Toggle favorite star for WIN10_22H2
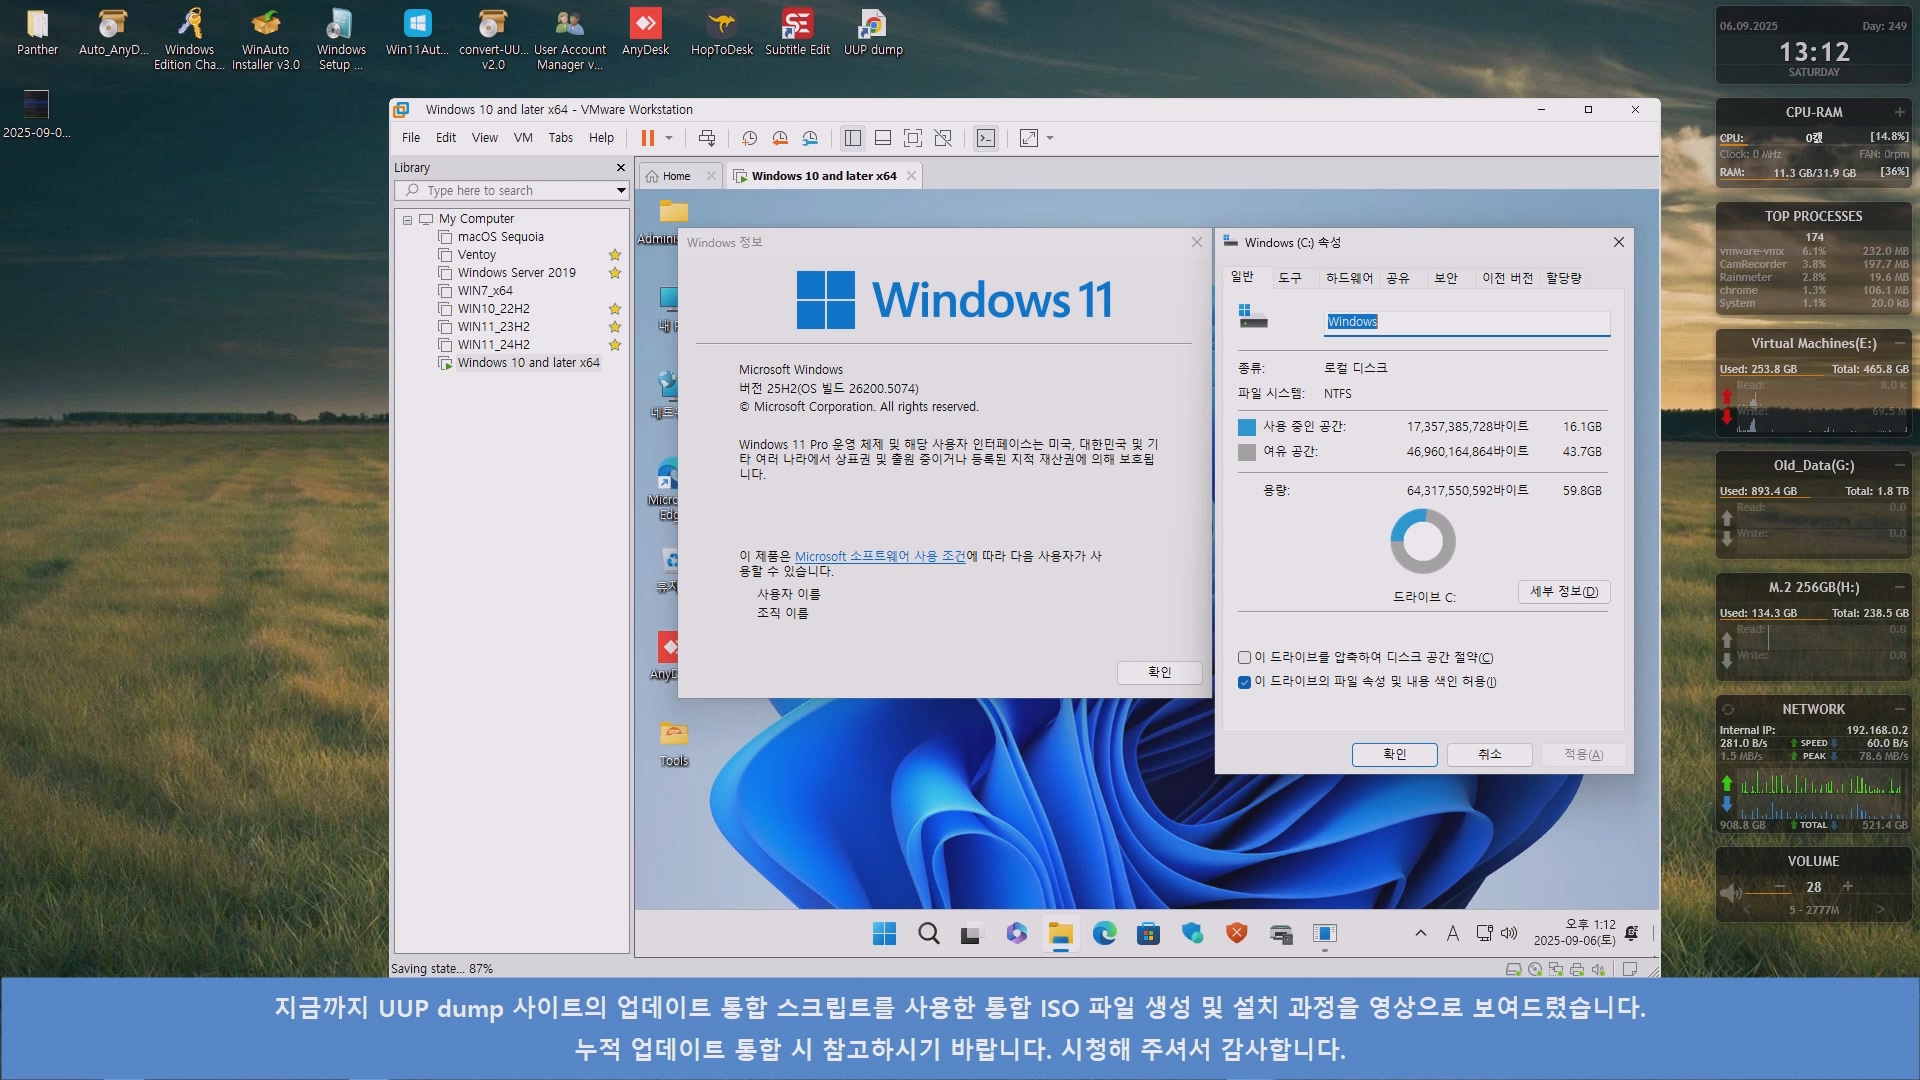Viewport: 1920px width, 1080px height. click(615, 309)
